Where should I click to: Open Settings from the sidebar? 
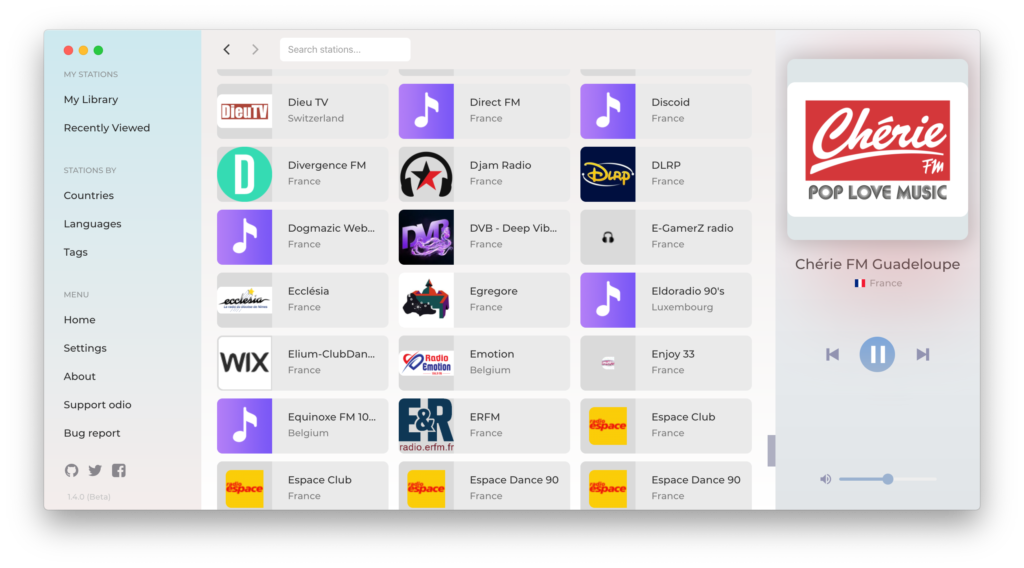[85, 348]
